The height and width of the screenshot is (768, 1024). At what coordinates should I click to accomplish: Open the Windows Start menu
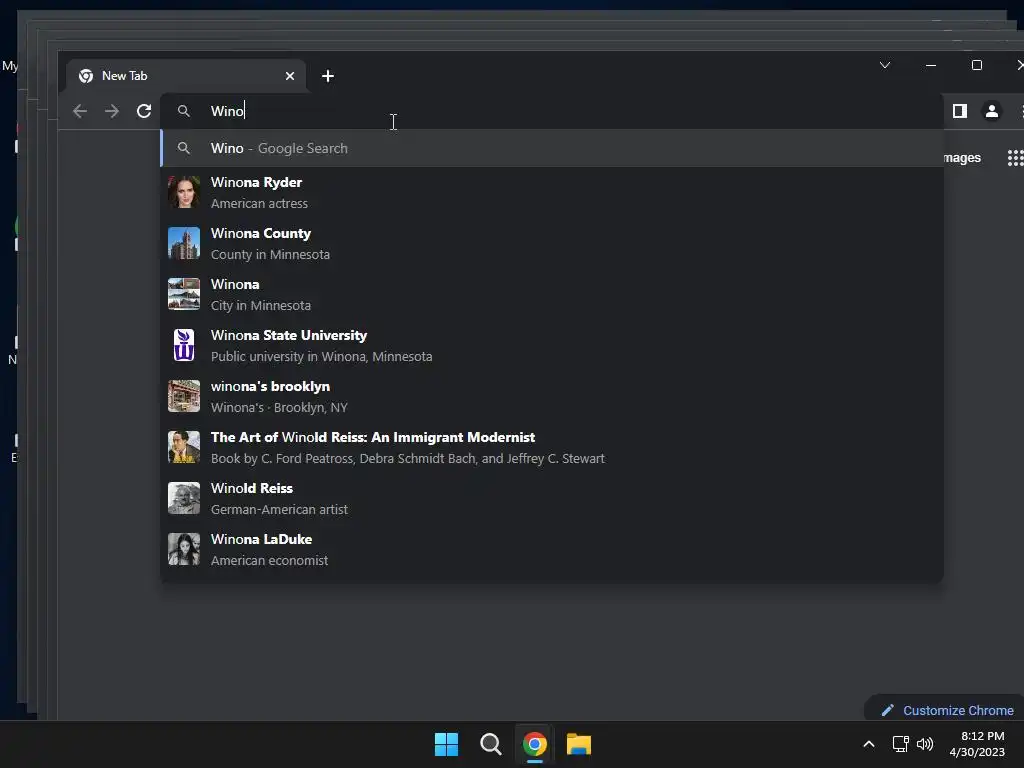(x=447, y=744)
